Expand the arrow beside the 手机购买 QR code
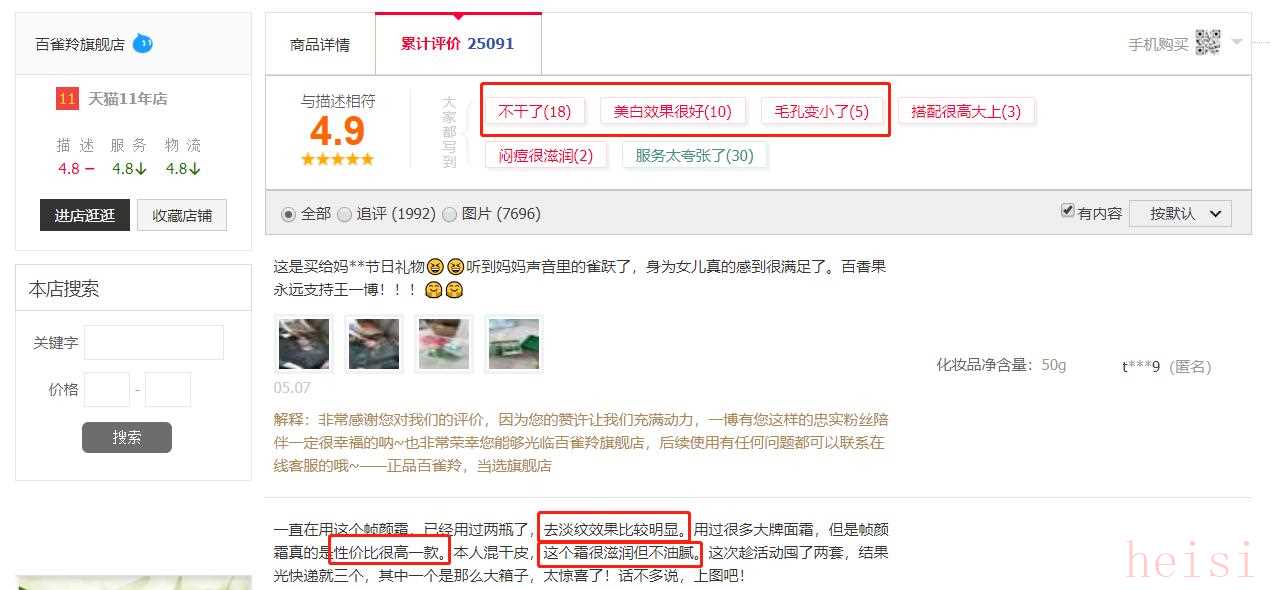This screenshot has width=1271, height=590. (x=1237, y=42)
